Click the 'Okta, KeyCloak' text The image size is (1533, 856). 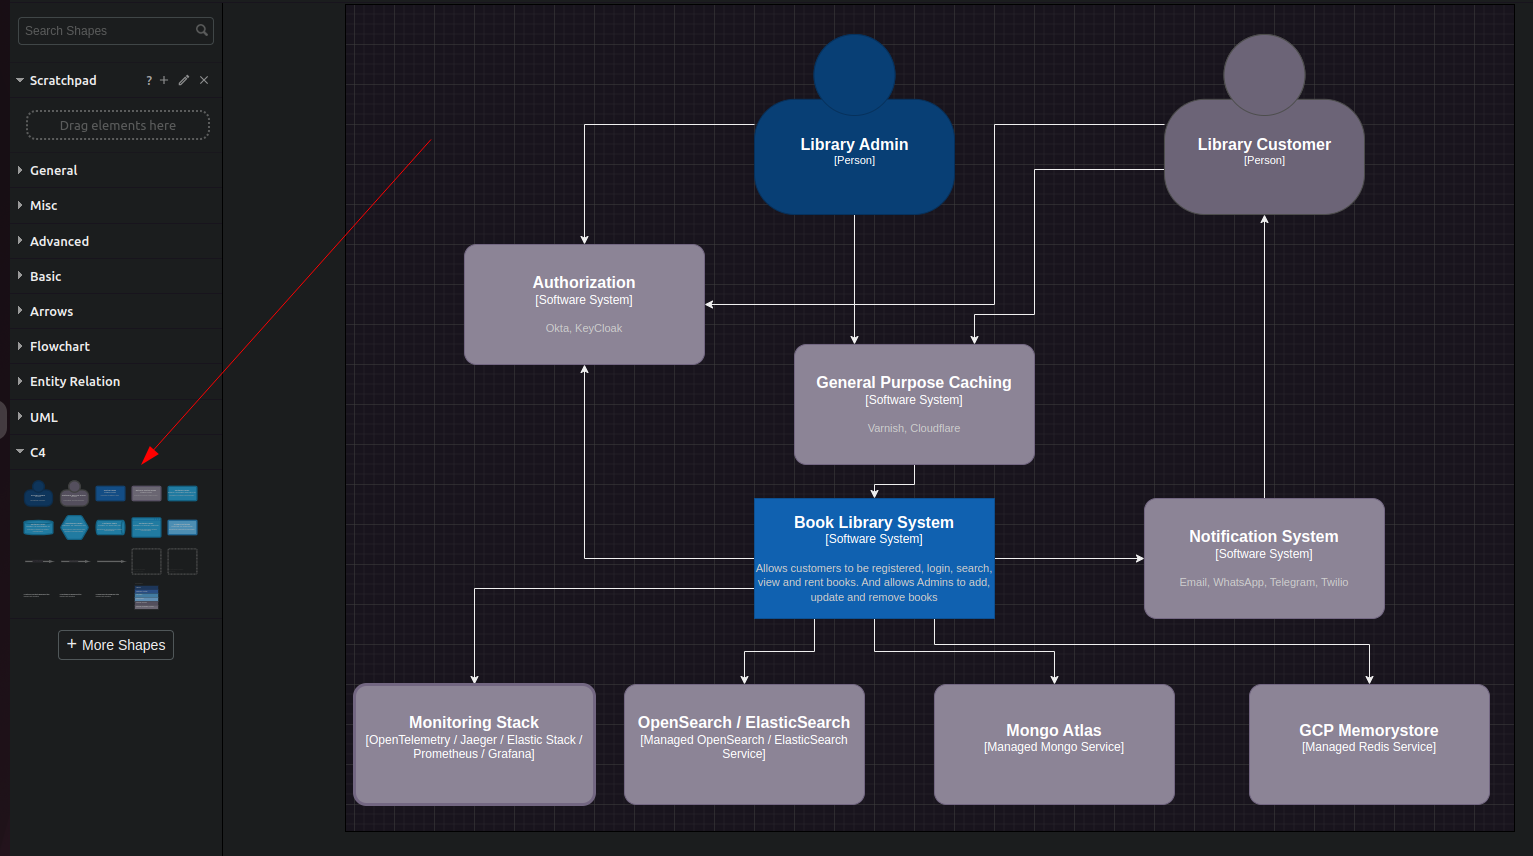(x=584, y=328)
